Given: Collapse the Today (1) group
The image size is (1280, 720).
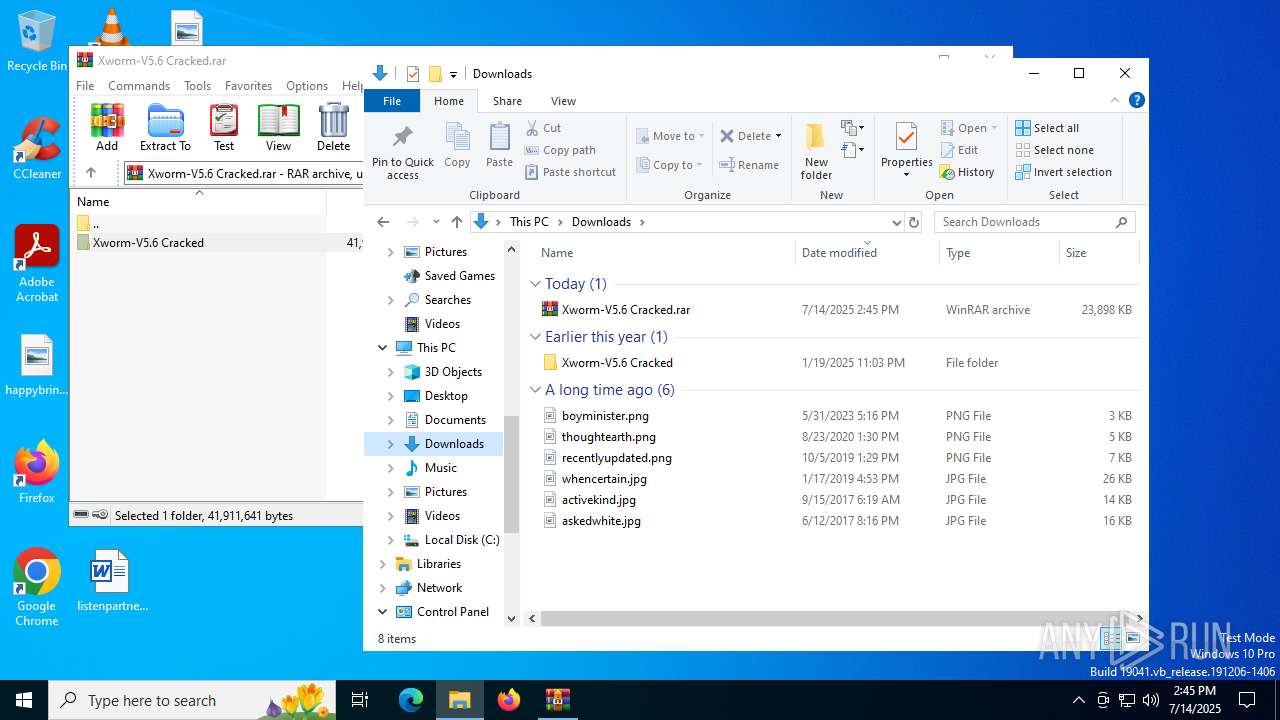Looking at the screenshot, I should [x=535, y=284].
